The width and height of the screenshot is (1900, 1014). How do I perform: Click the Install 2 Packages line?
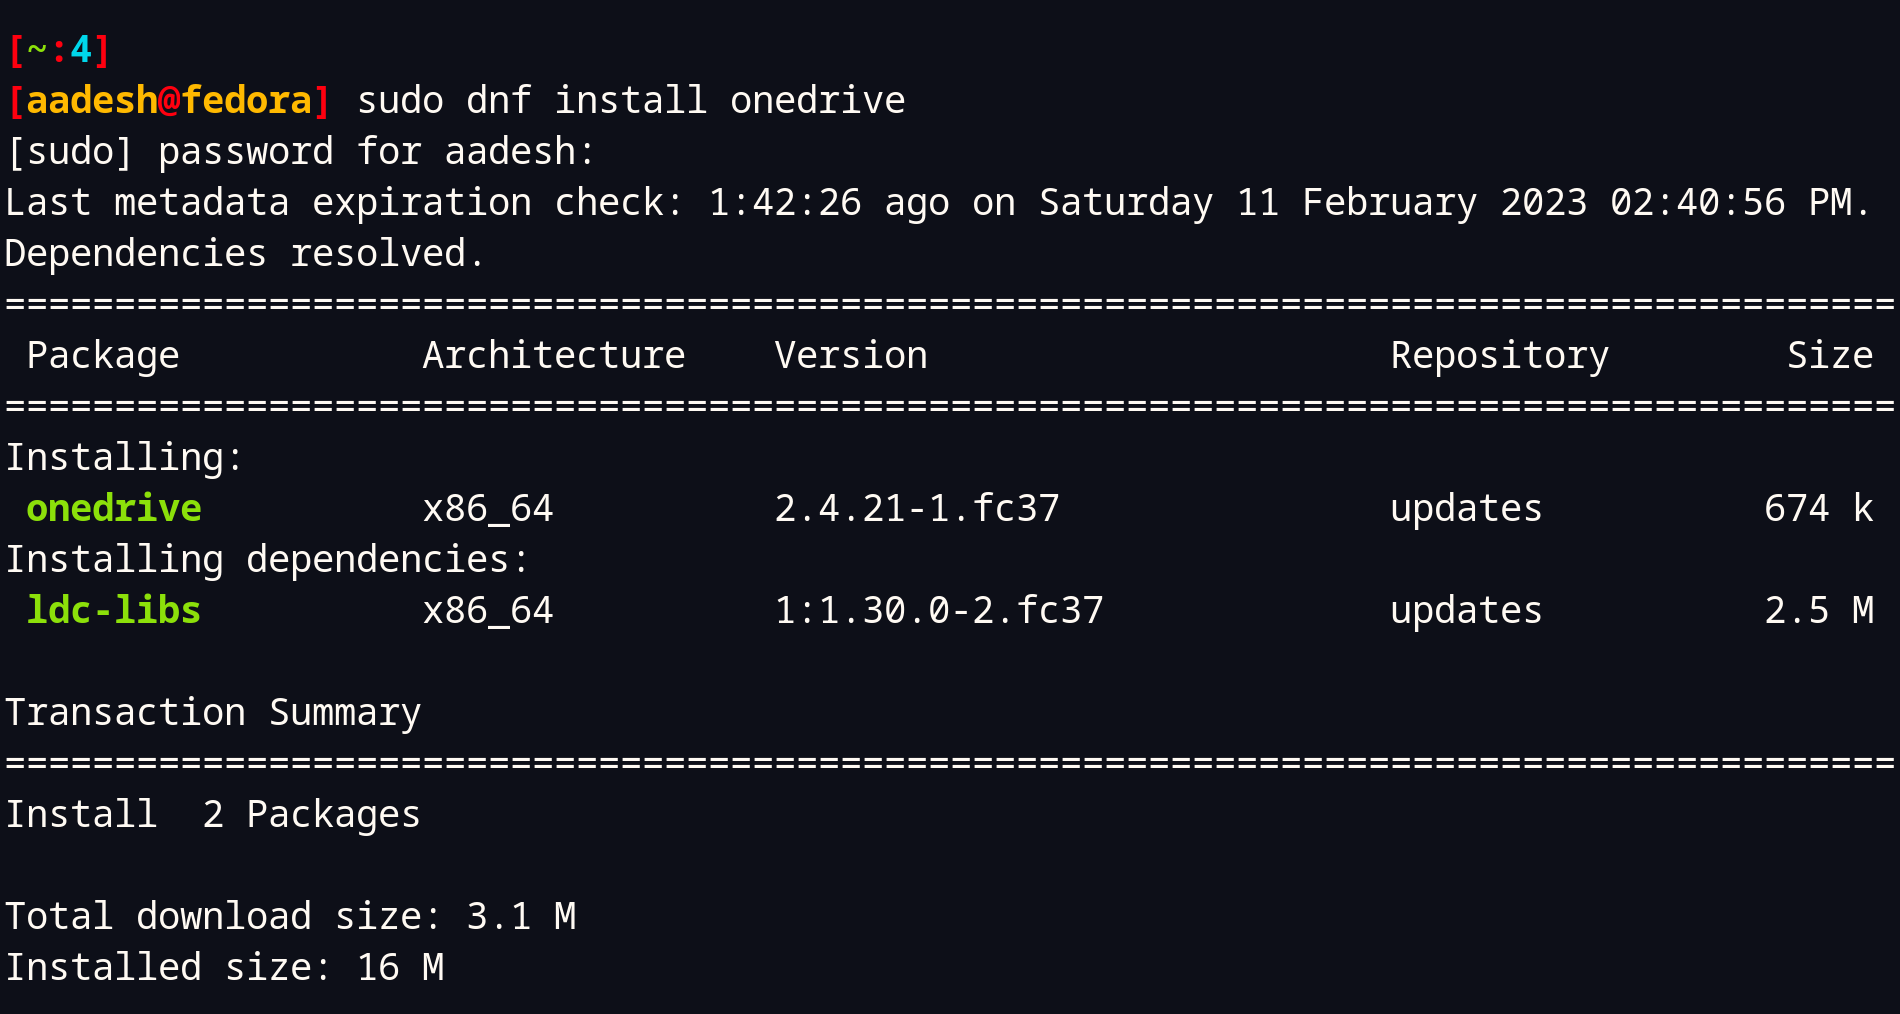pos(212,814)
